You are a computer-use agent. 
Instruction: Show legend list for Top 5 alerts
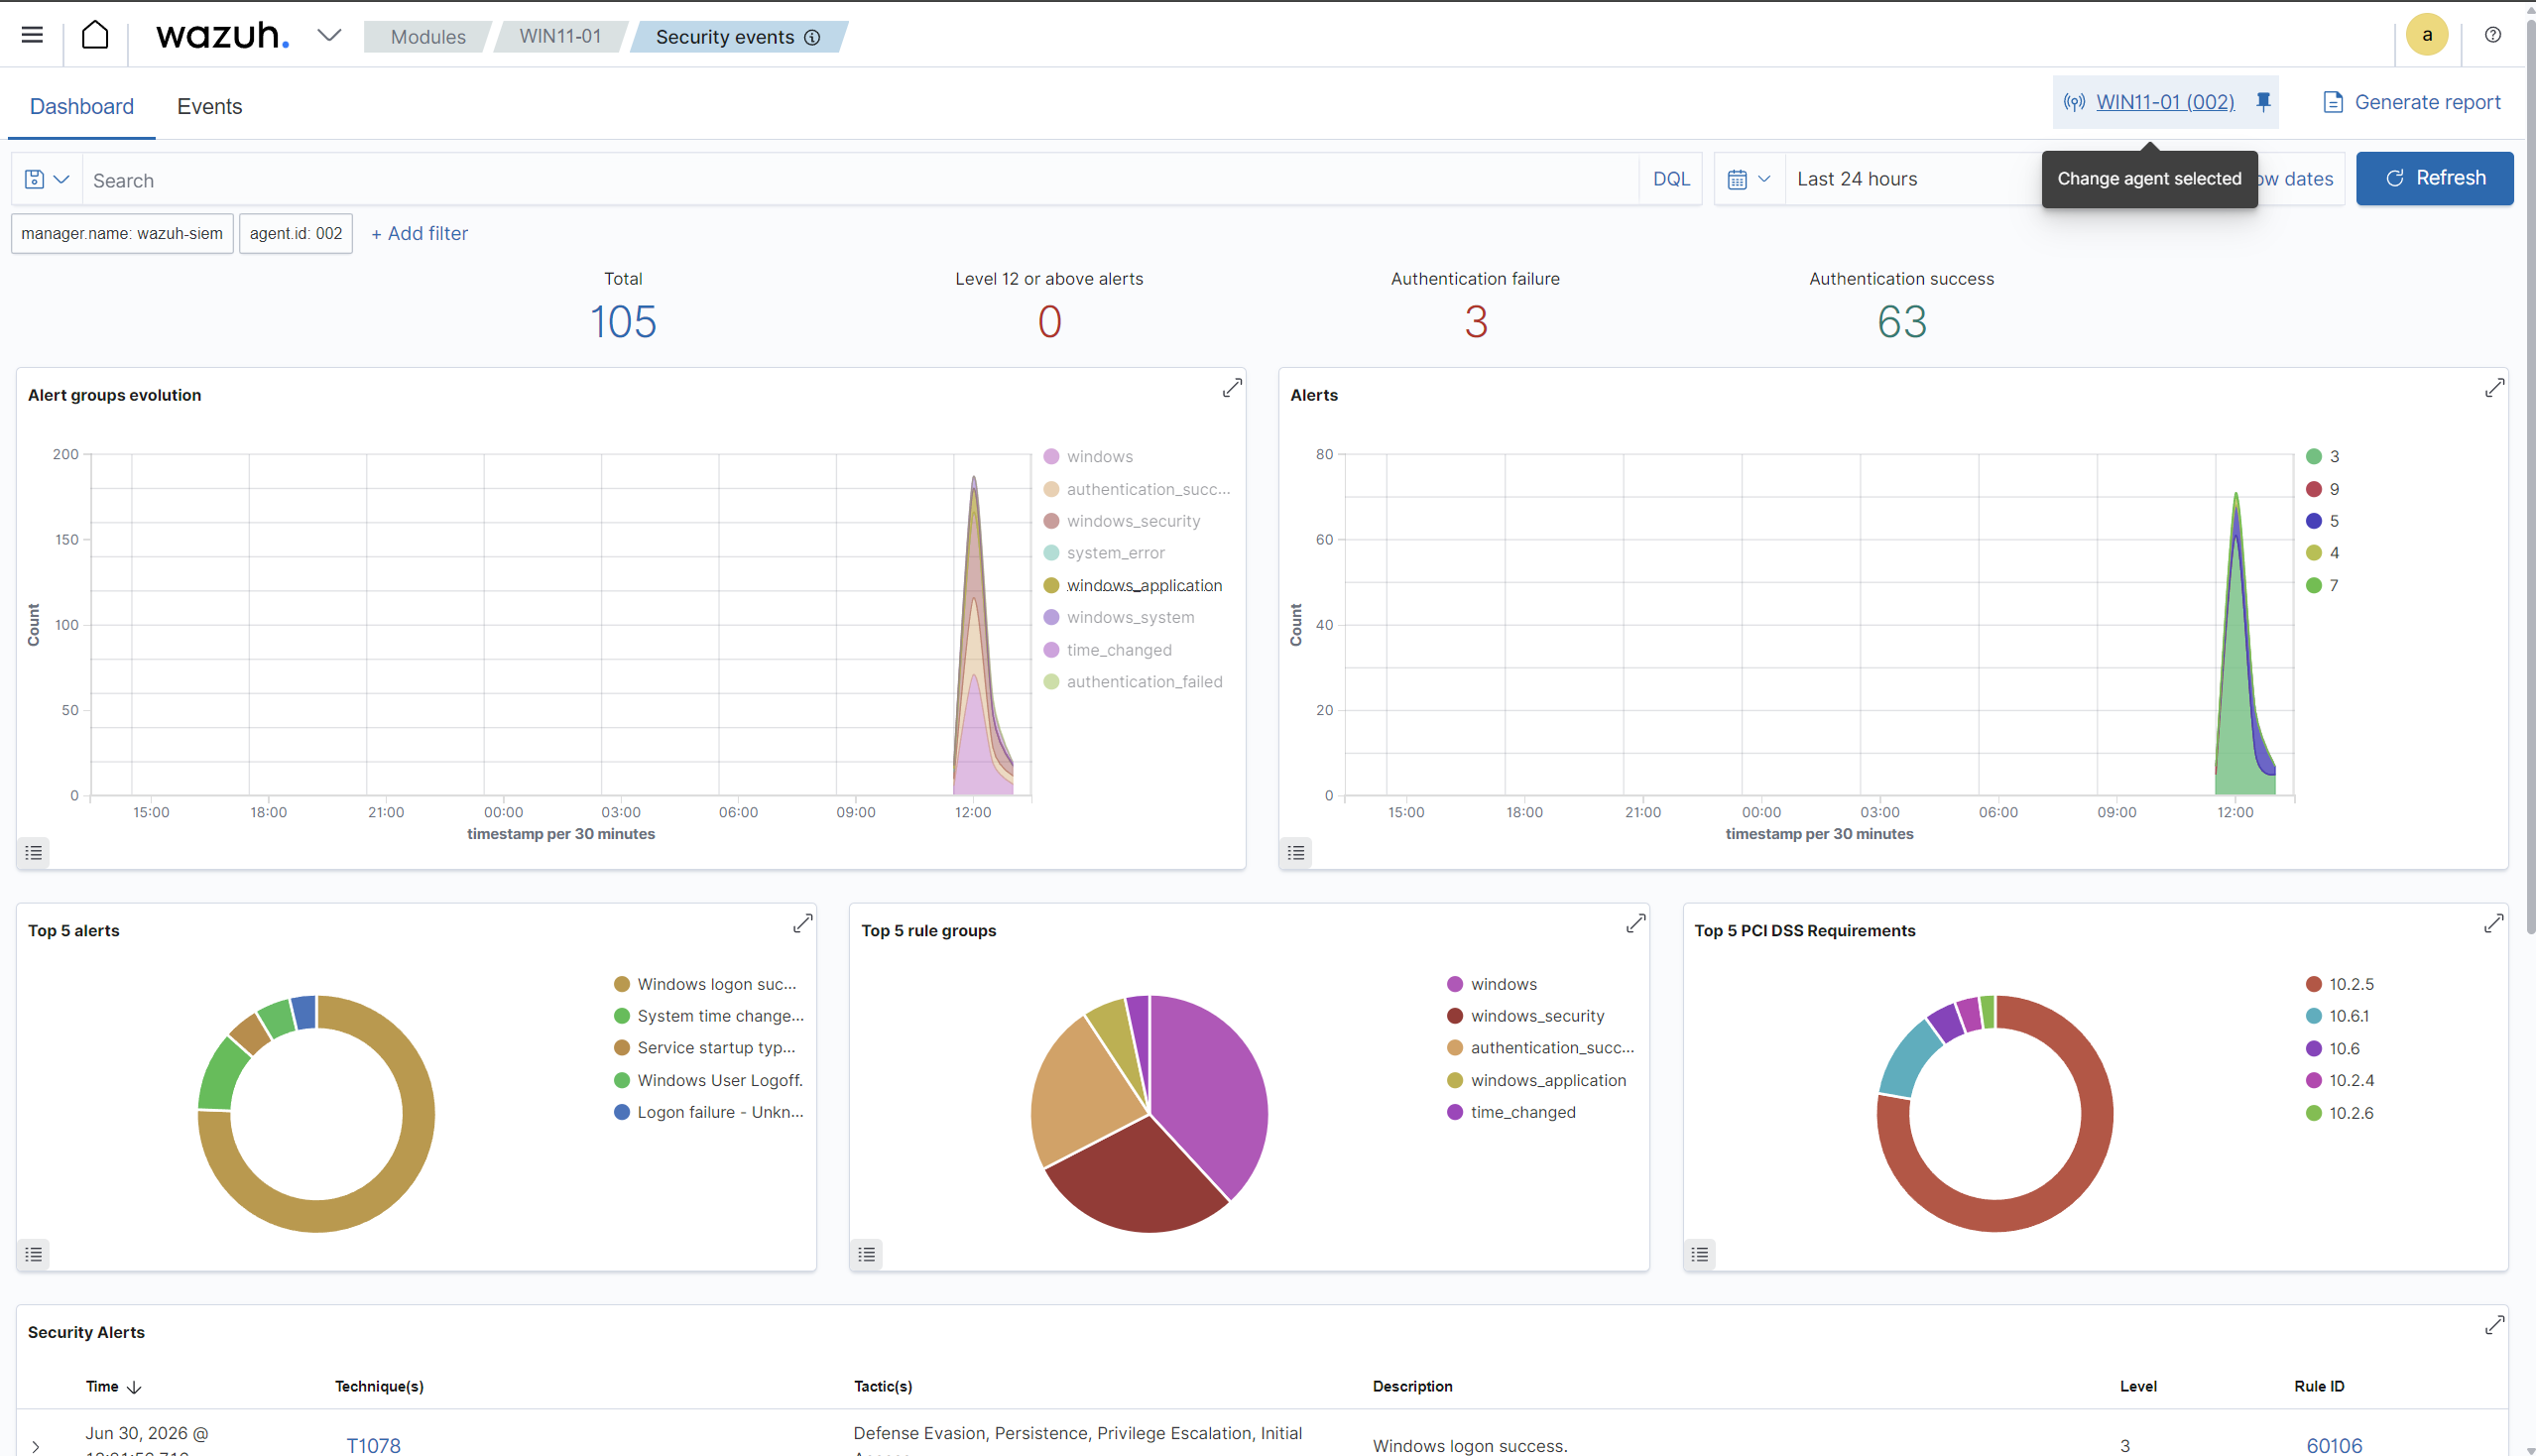[34, 1254]
